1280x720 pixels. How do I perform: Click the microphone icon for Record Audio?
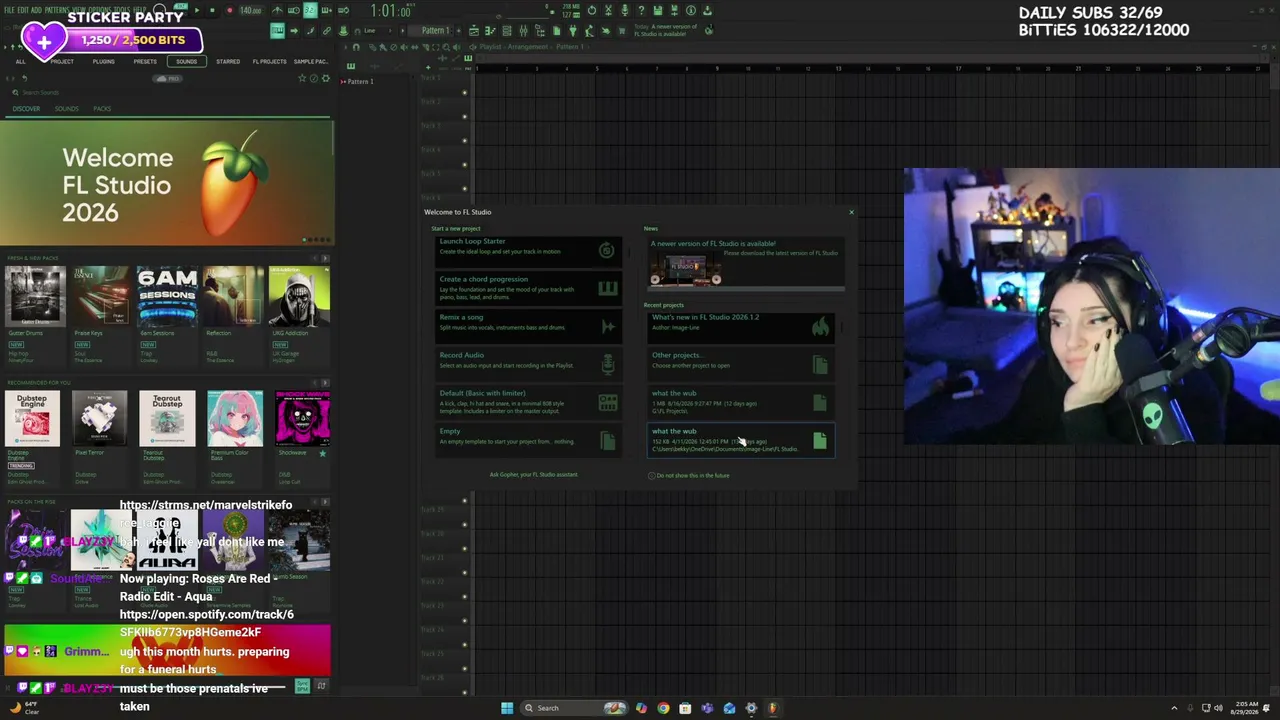point(607,365)
